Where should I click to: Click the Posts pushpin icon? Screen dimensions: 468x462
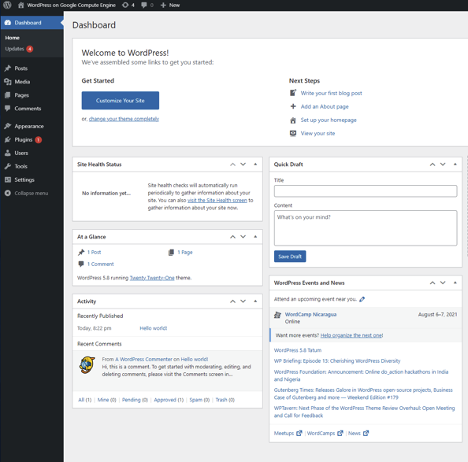coord(8,68)
